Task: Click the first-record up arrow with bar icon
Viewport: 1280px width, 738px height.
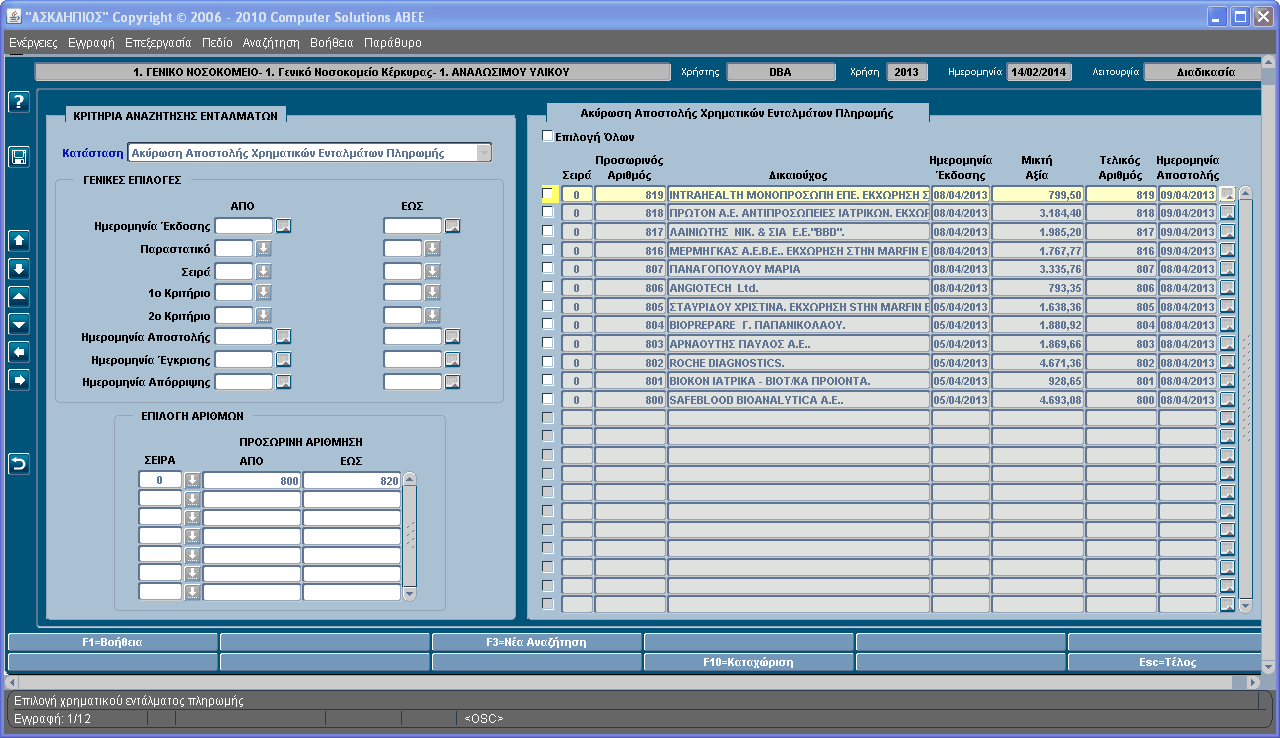Action: [x=18, y=241]
